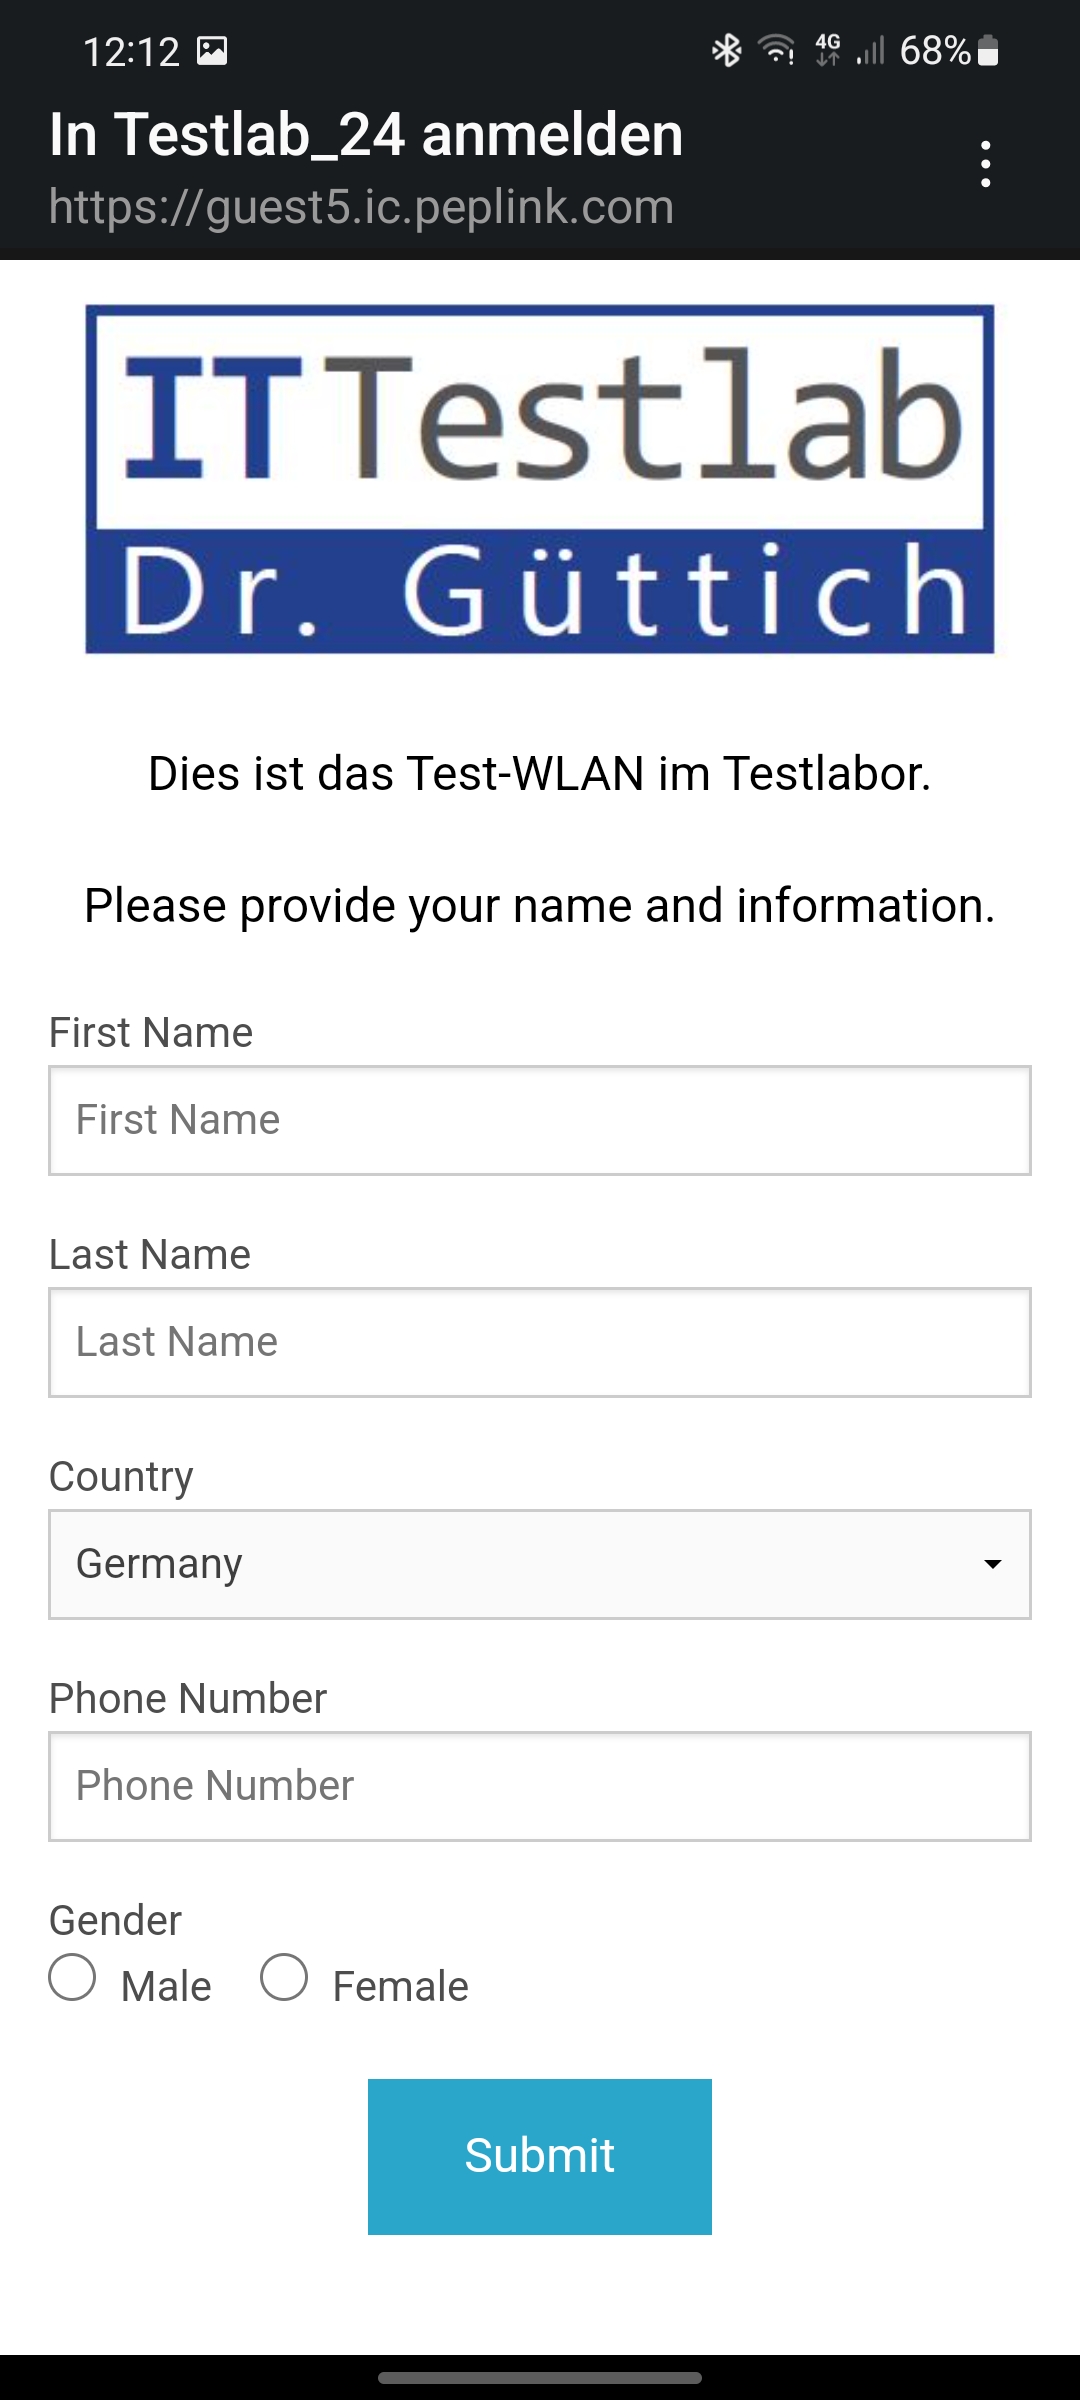
Task: Focus the Phone Number input field
Action: pyautogui.click(x=540, y=1786)
